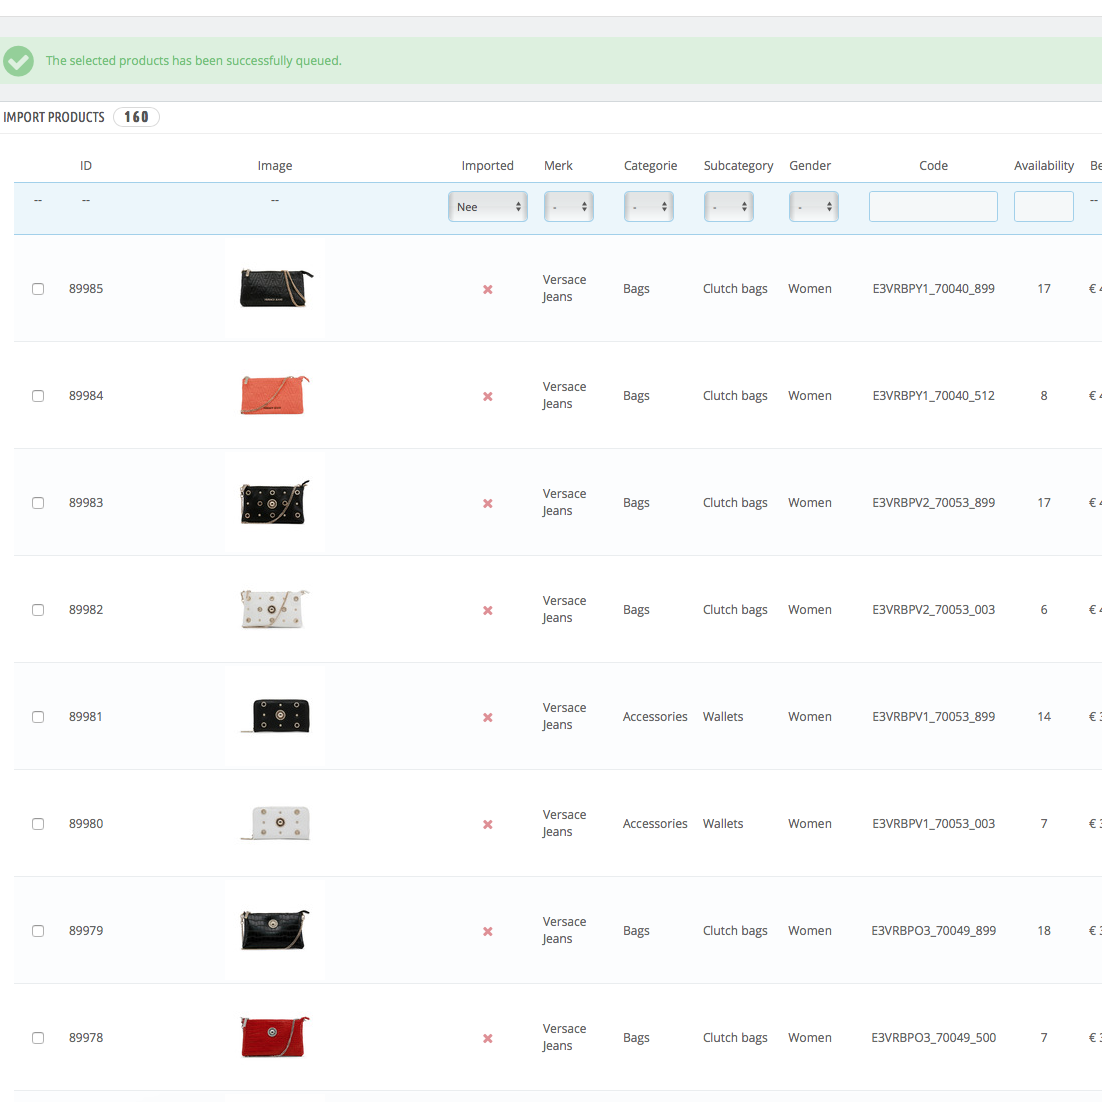Click the ID cell 89981
The width and height of the screenshot is (1102, 1102).
pyautogui.click(x=86, y=716)
